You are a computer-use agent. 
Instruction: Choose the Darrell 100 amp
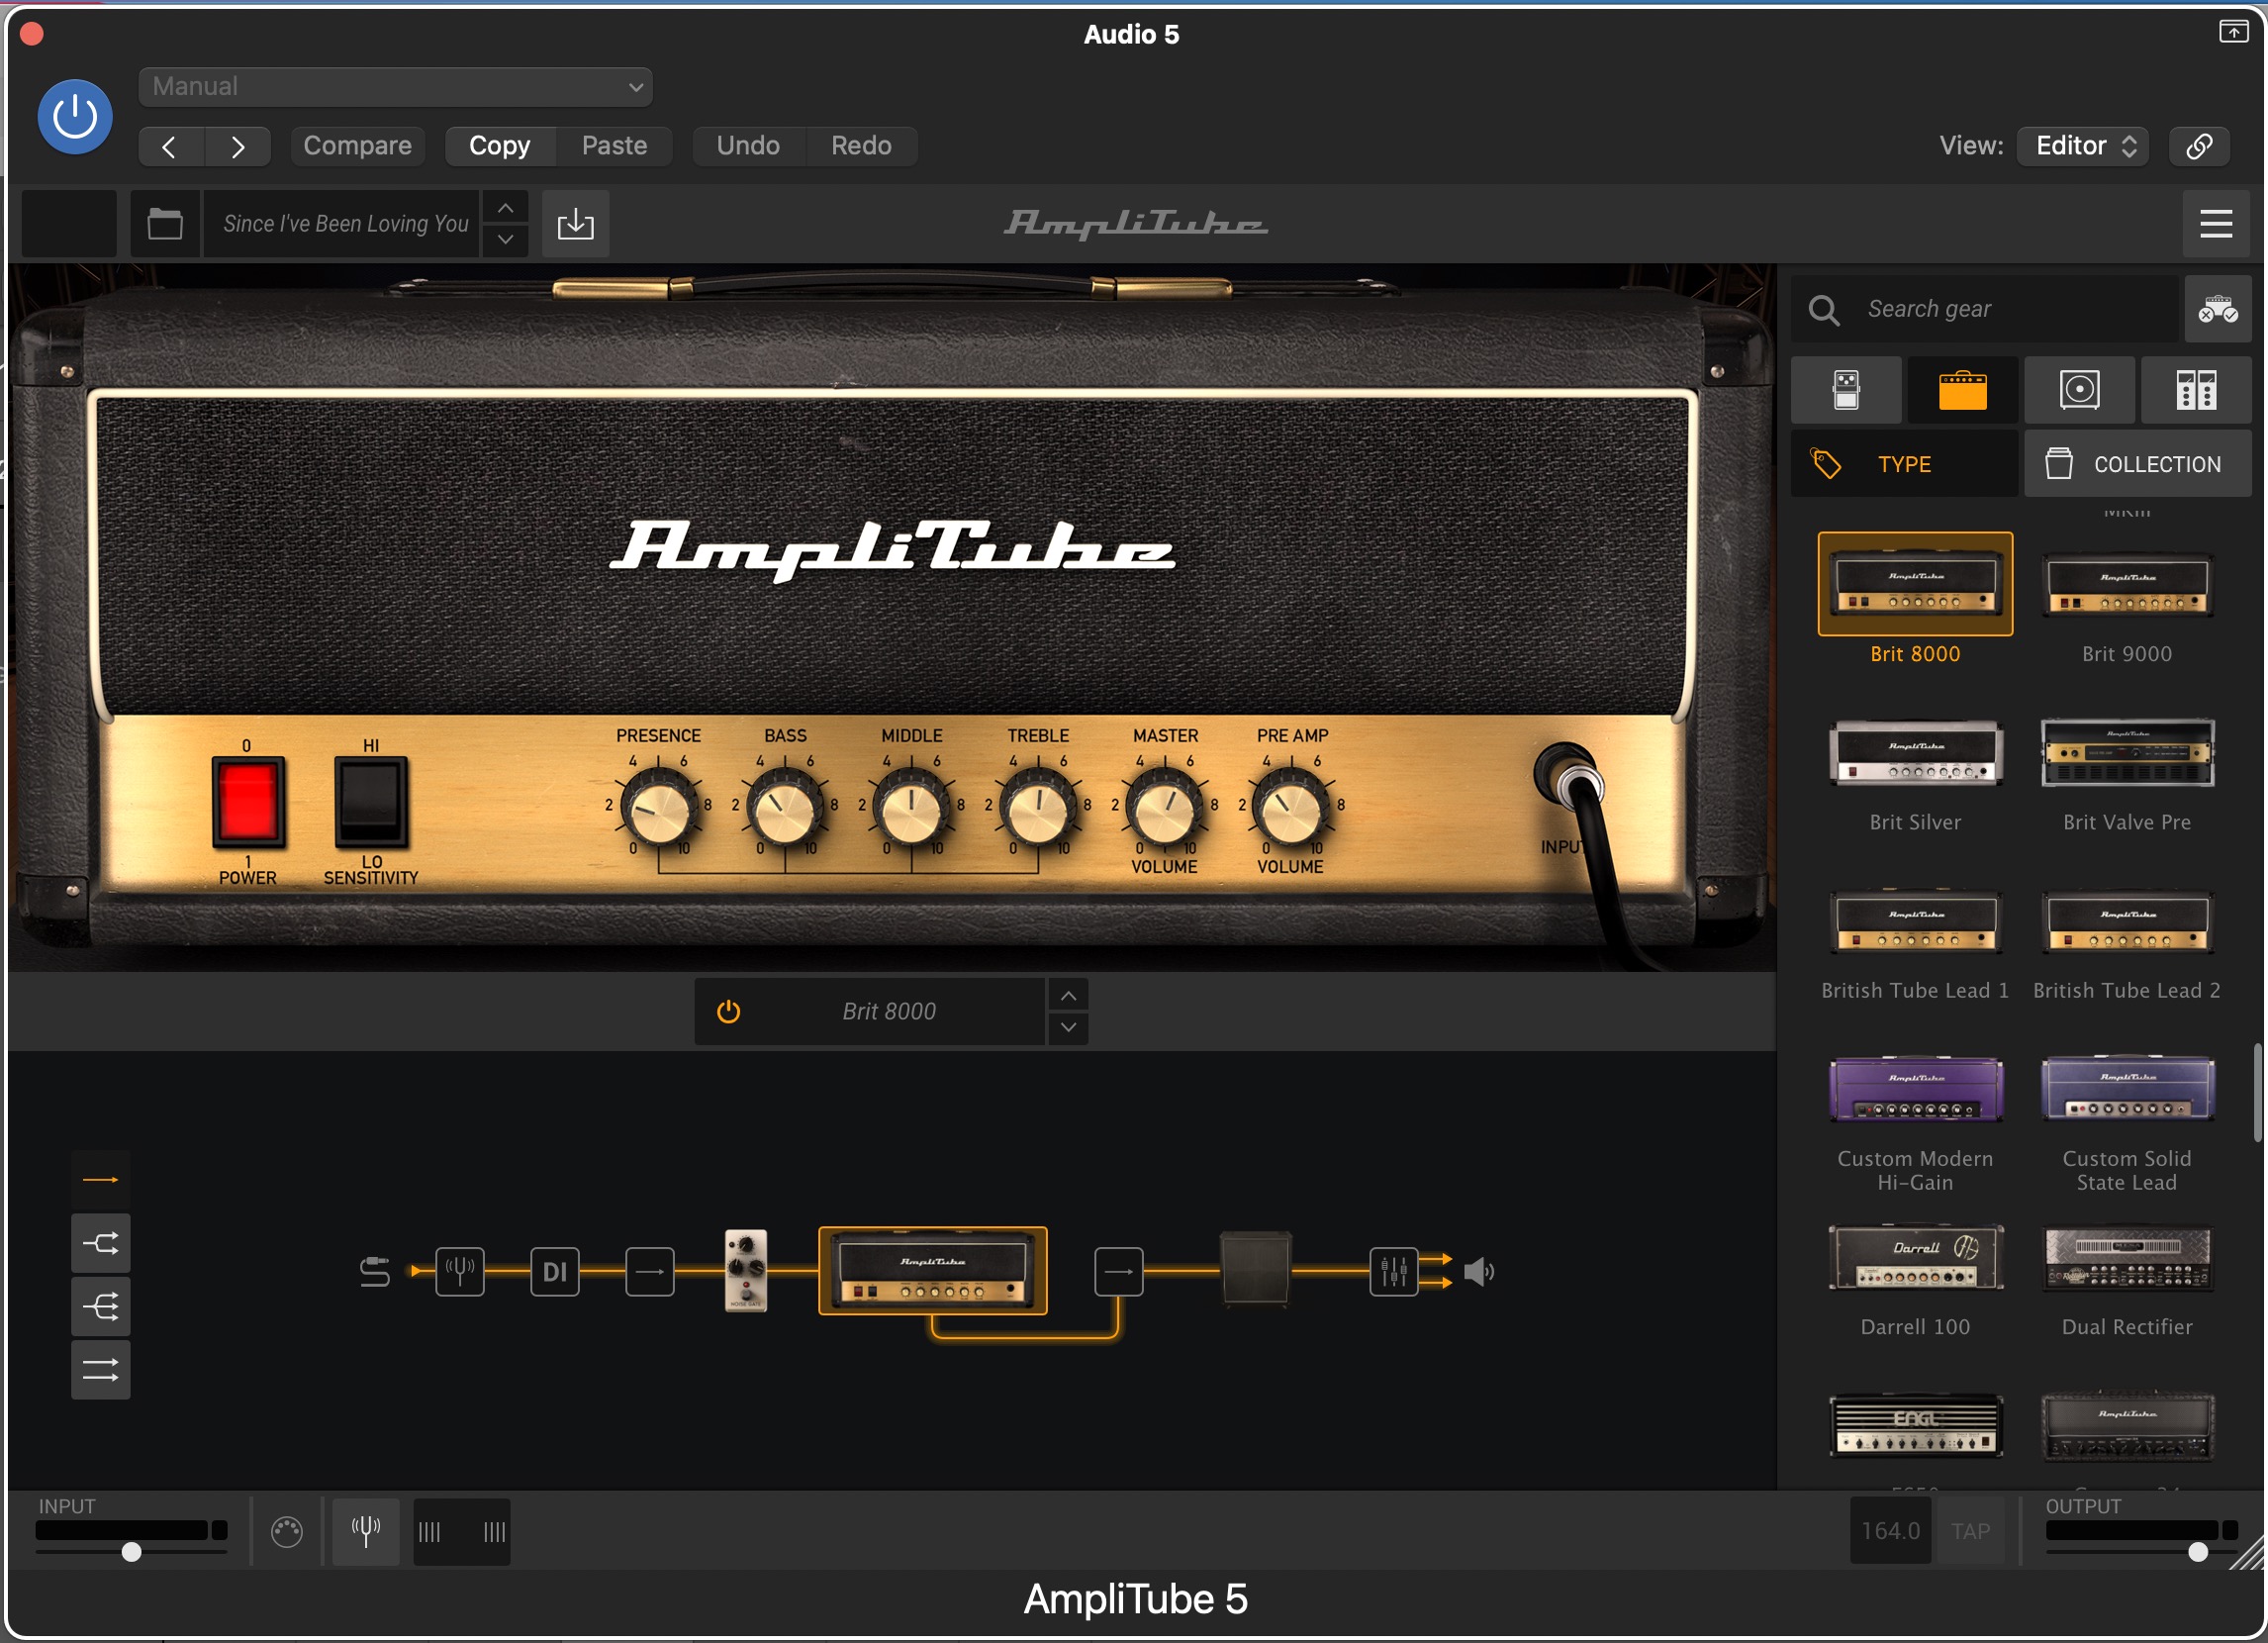pos(1915,1258)
